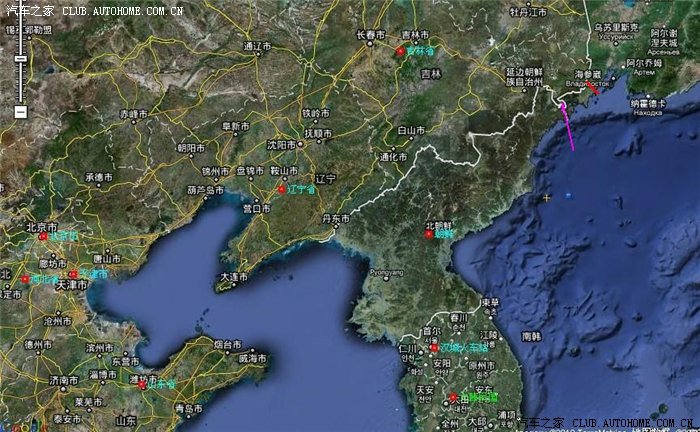The width and height of the screenshot is (700, 432).
Task: Click the 铁岭市 label
Action: [317, 113]
